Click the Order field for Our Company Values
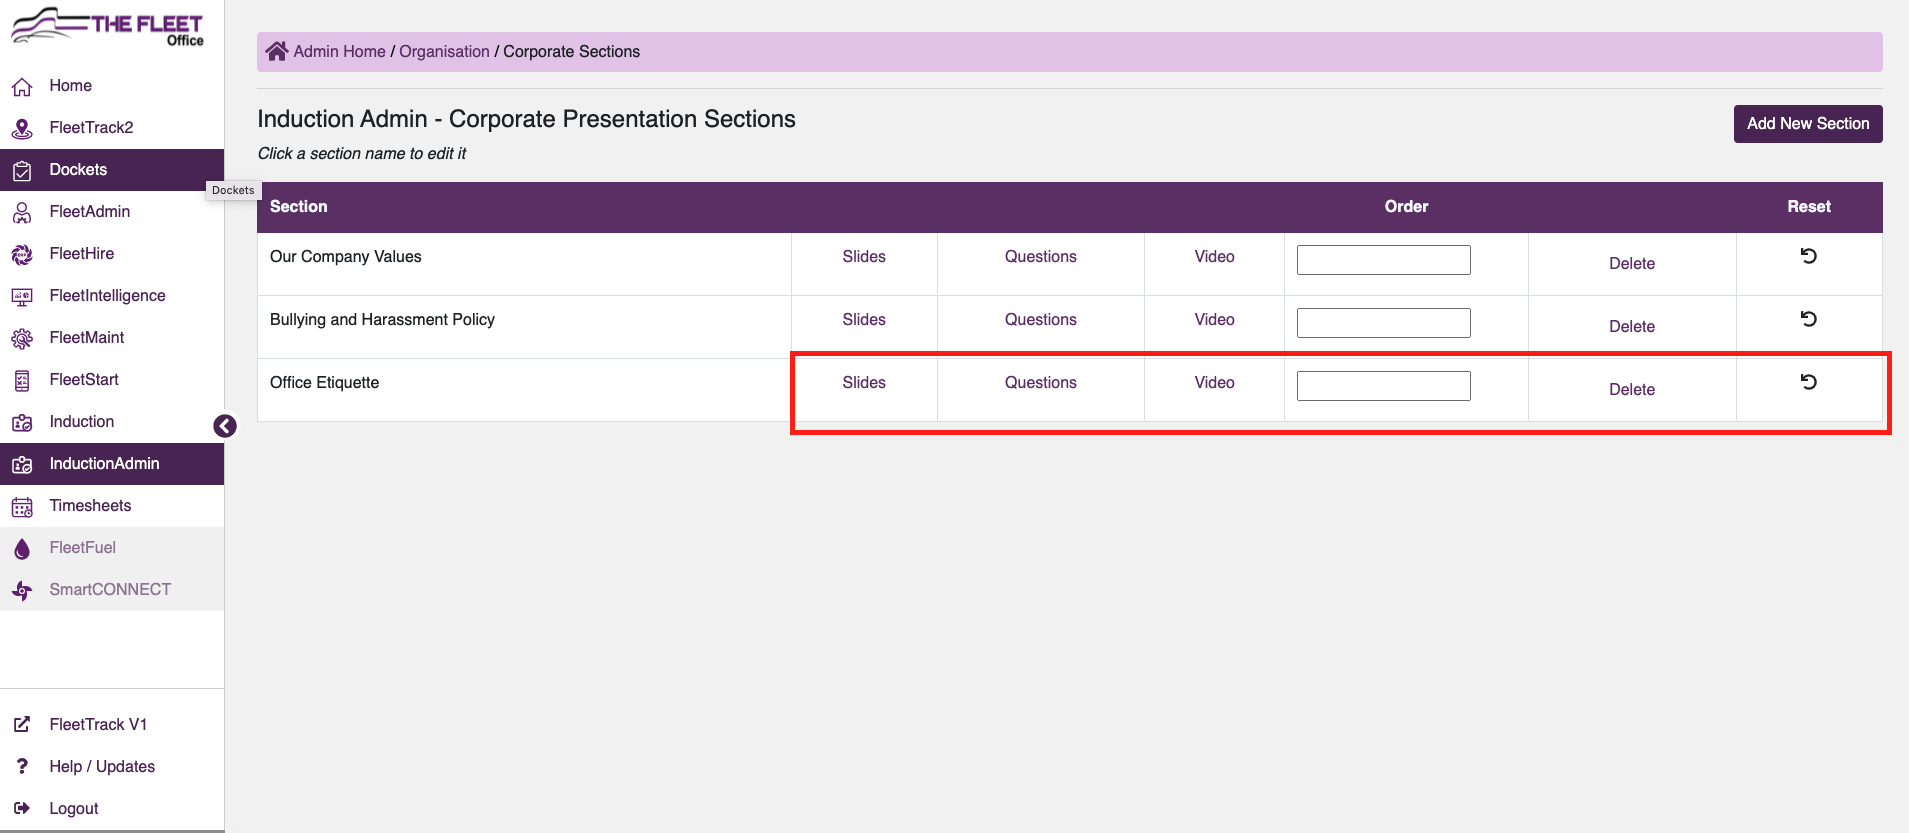Image resolution: width=1909 pixels, height=833 pixels. click(x=1383, y=260)
